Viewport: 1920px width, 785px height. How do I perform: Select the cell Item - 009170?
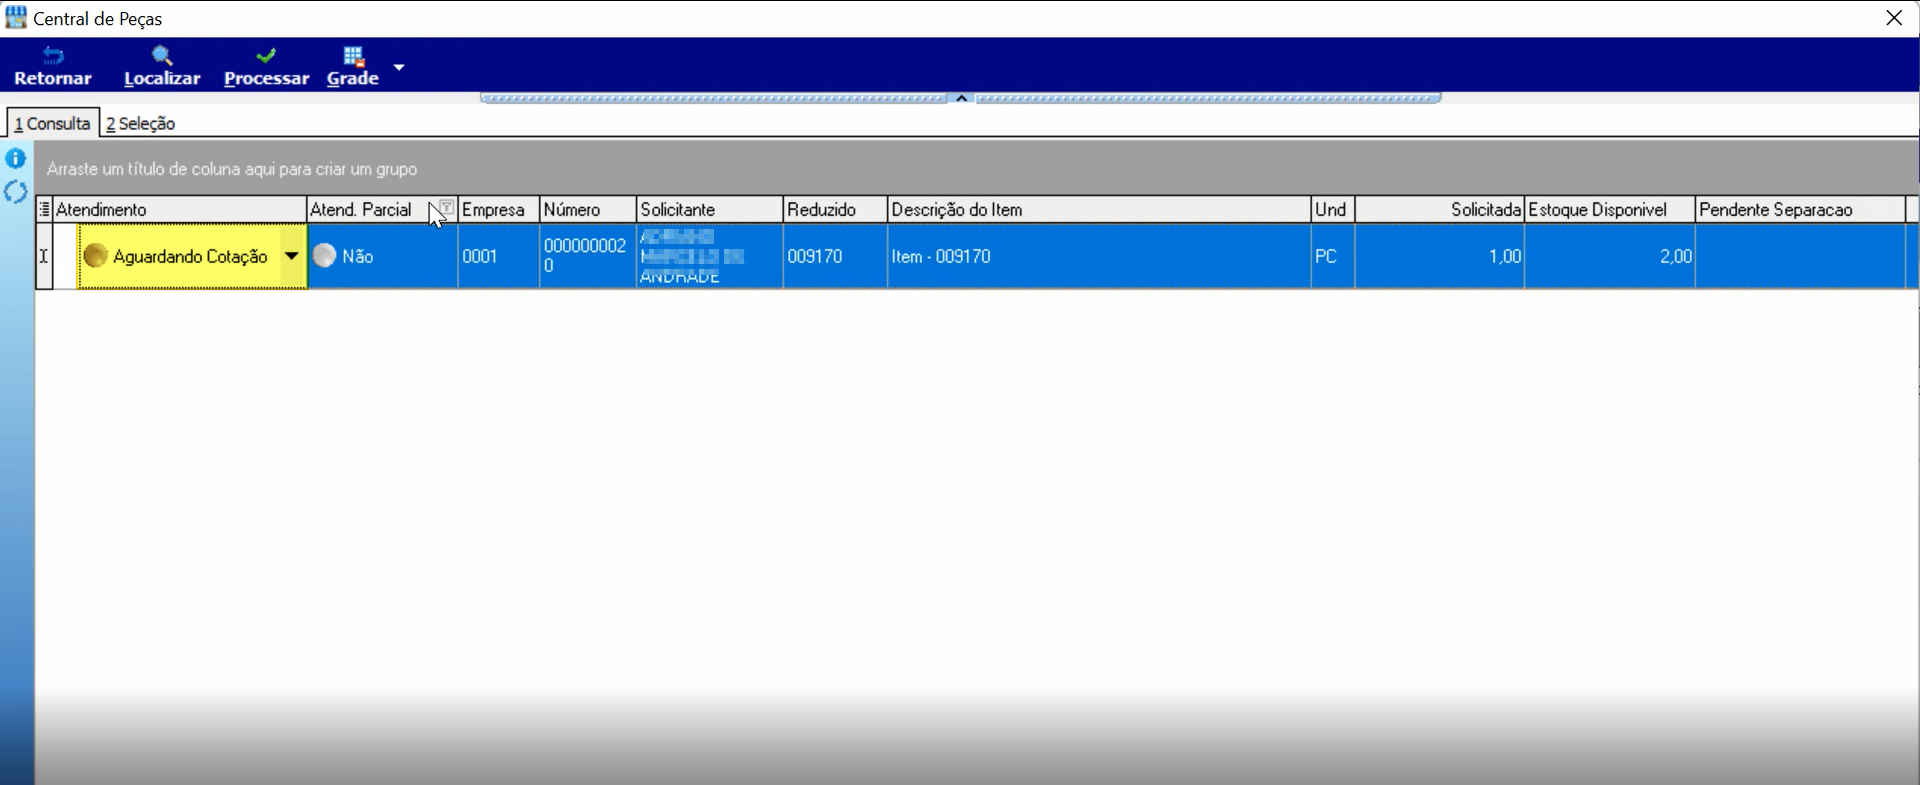pos(1100,256)
